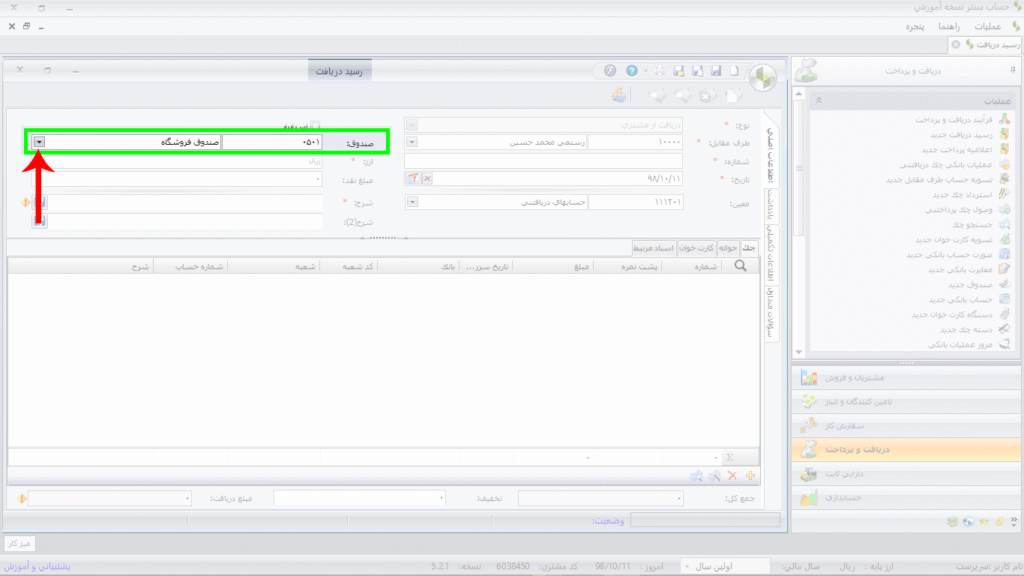This screenshot has height=576, width=1024.
Task: Open the عملیات menu in the menu bar
Action: tap(987, 26)
